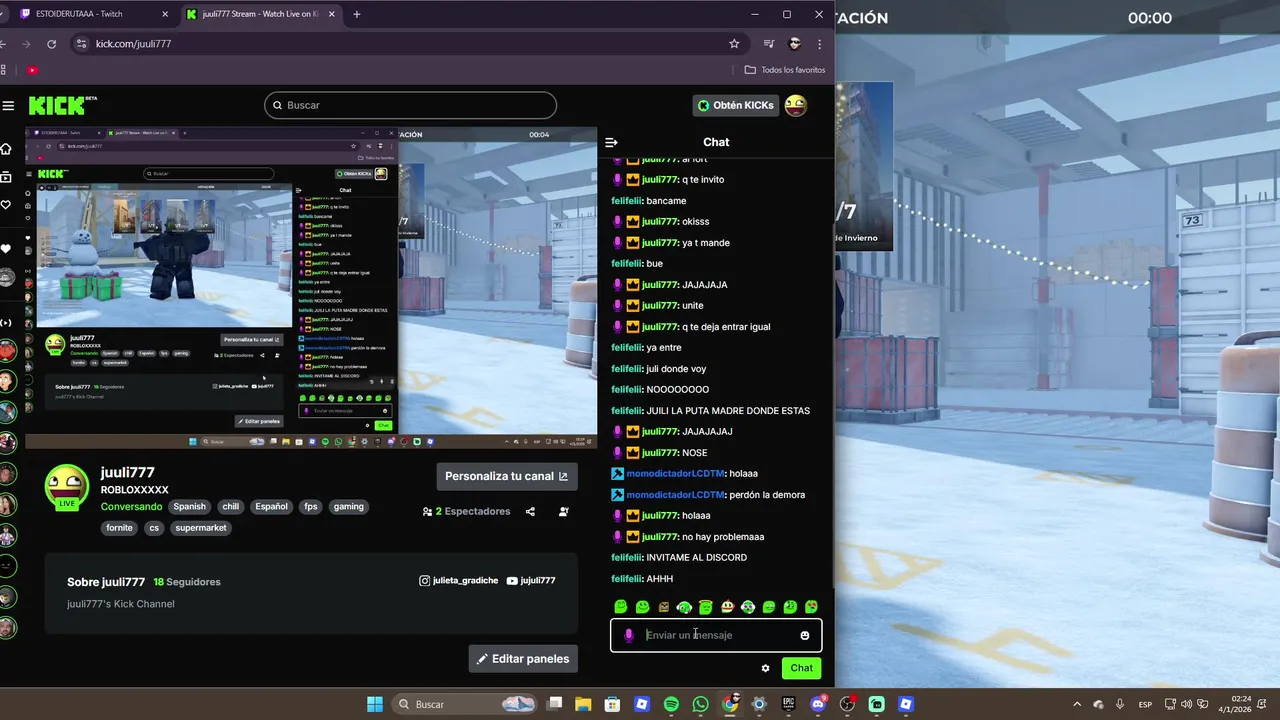Click juuli777 channel avatar with LIVE badge
1280x720 pixels.
point(67,488)
